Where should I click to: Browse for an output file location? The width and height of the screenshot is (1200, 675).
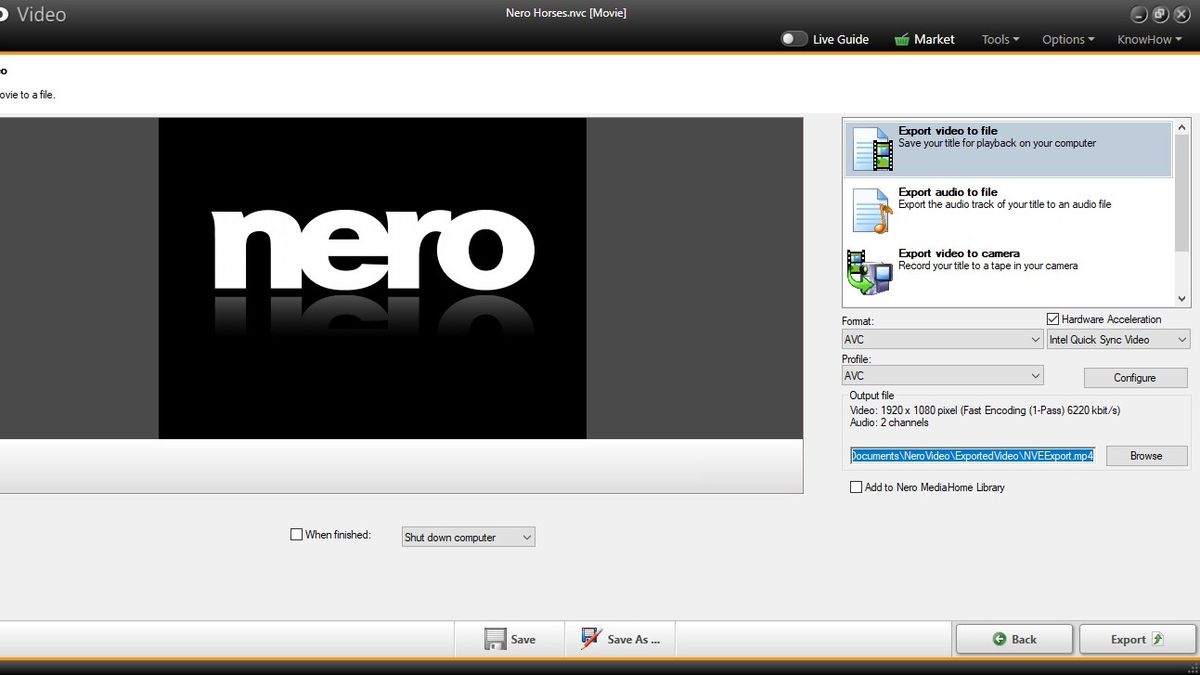[x=1146, y=455]
